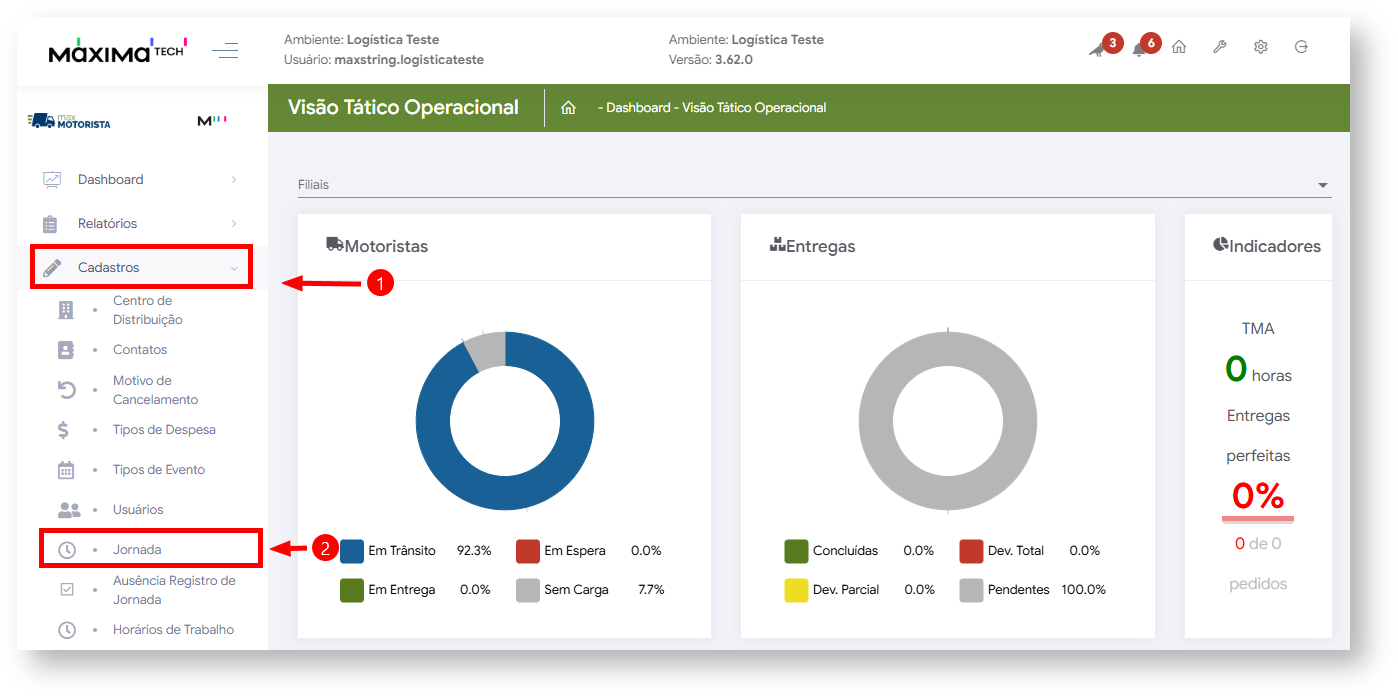1398x698 pixels.
Task: Open the bell notifications icon
Action: (x=1138, y=49)
